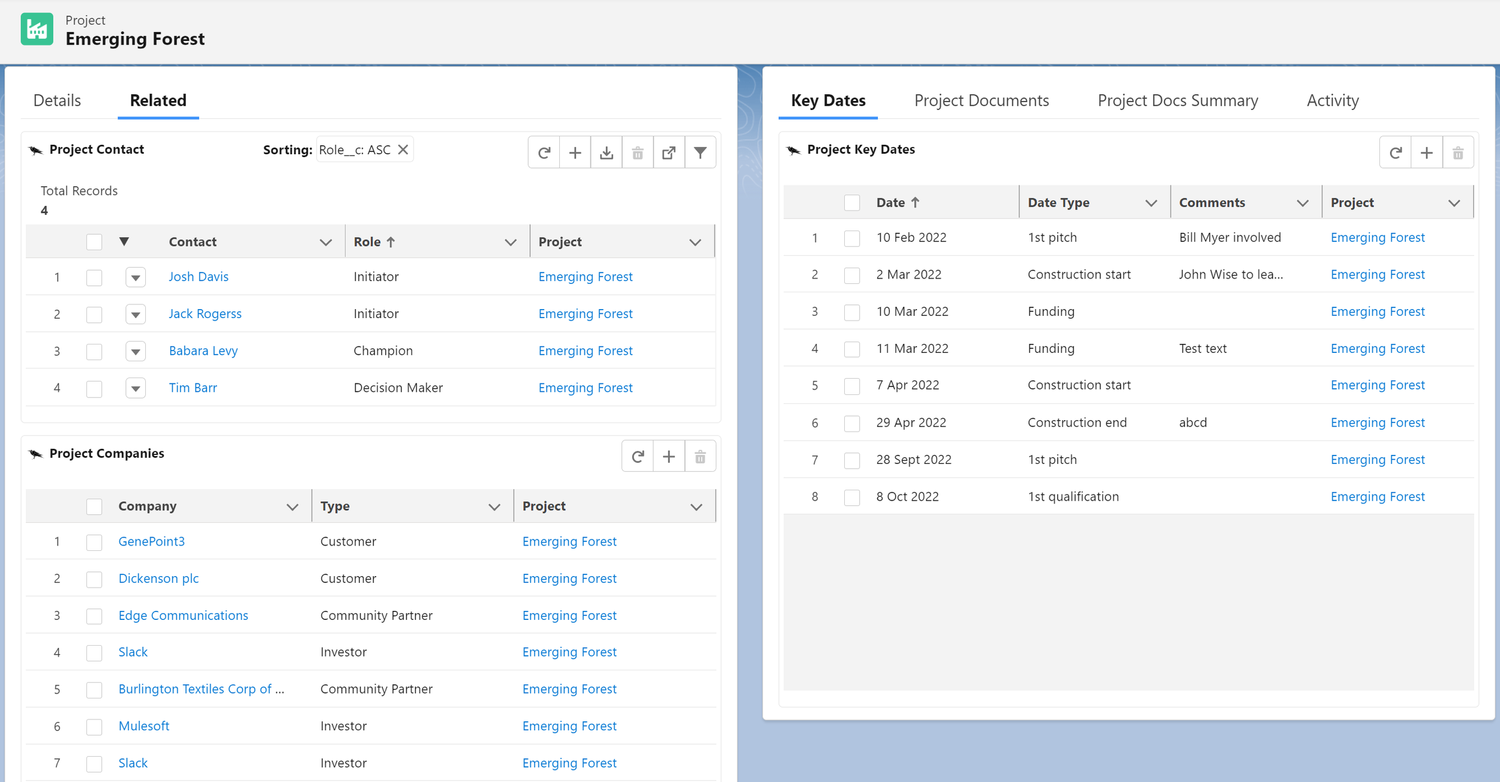Screen dimensions: 1500x782
Task: Check the Mulesoft company row checkbox
Action: coord(94,727)
